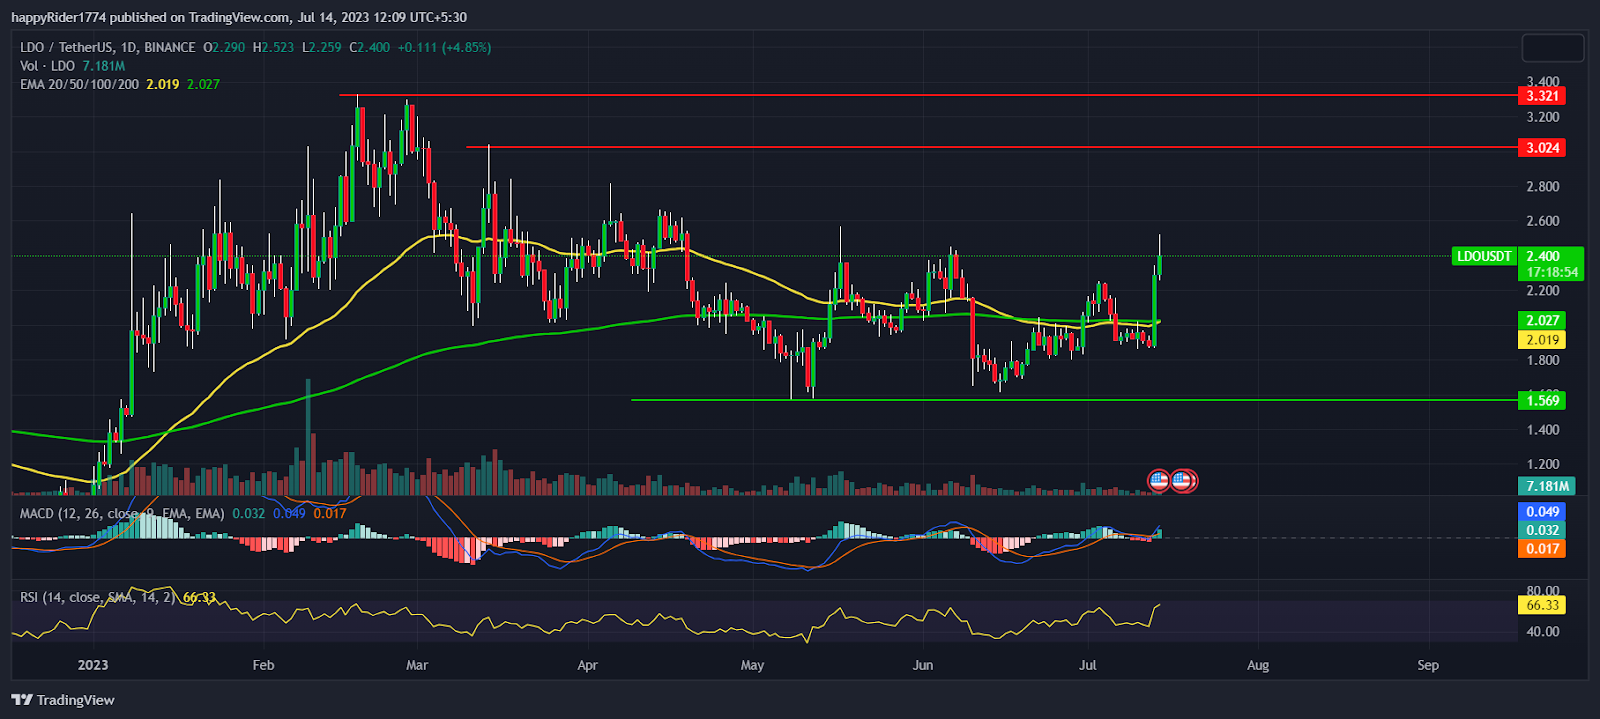Screen dimensions: 1600x719
Task: Click the Feb label on time axis
Action: 263,665
